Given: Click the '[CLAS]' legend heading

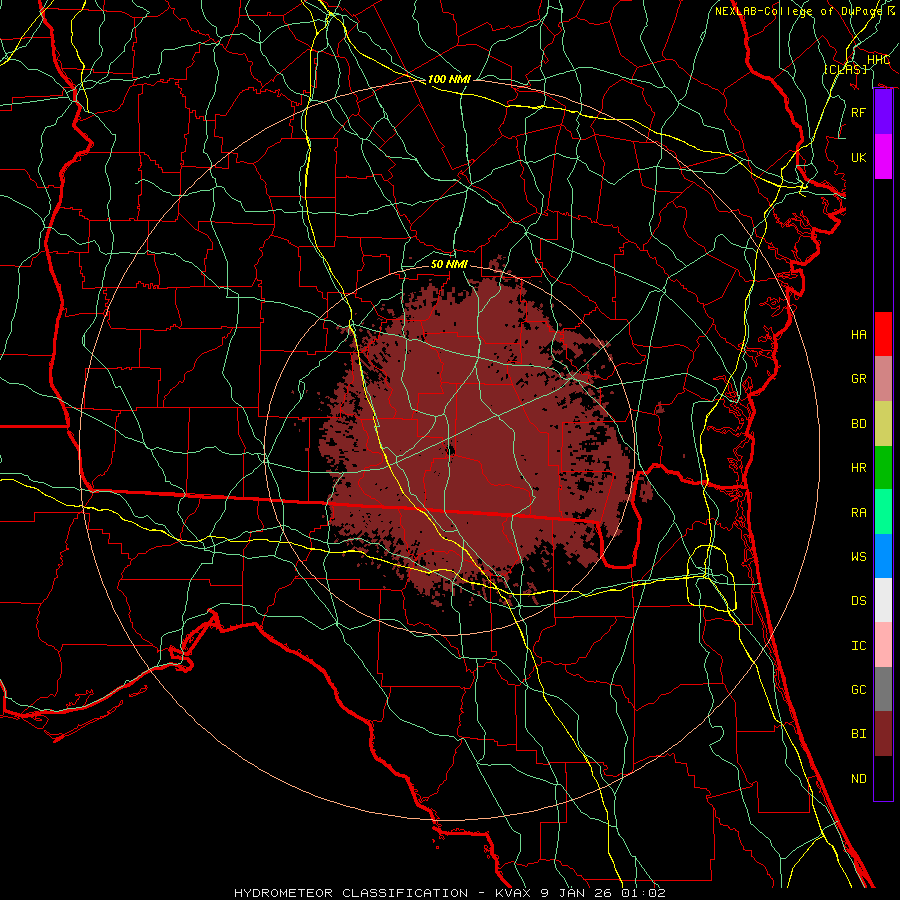Looking at the screenshot, I should click(x=845, y=69).
